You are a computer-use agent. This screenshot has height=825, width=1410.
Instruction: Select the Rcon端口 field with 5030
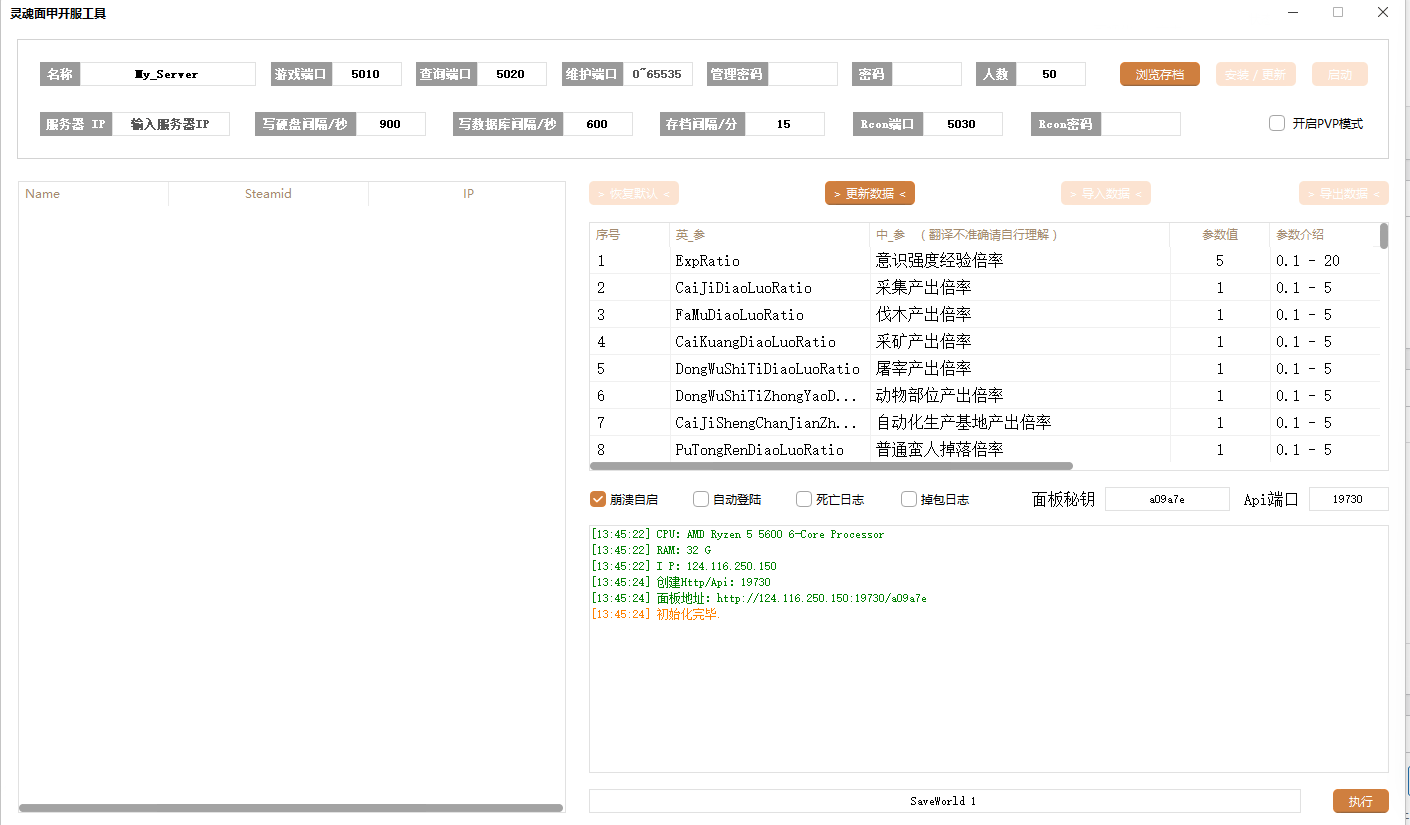(961, 124)
